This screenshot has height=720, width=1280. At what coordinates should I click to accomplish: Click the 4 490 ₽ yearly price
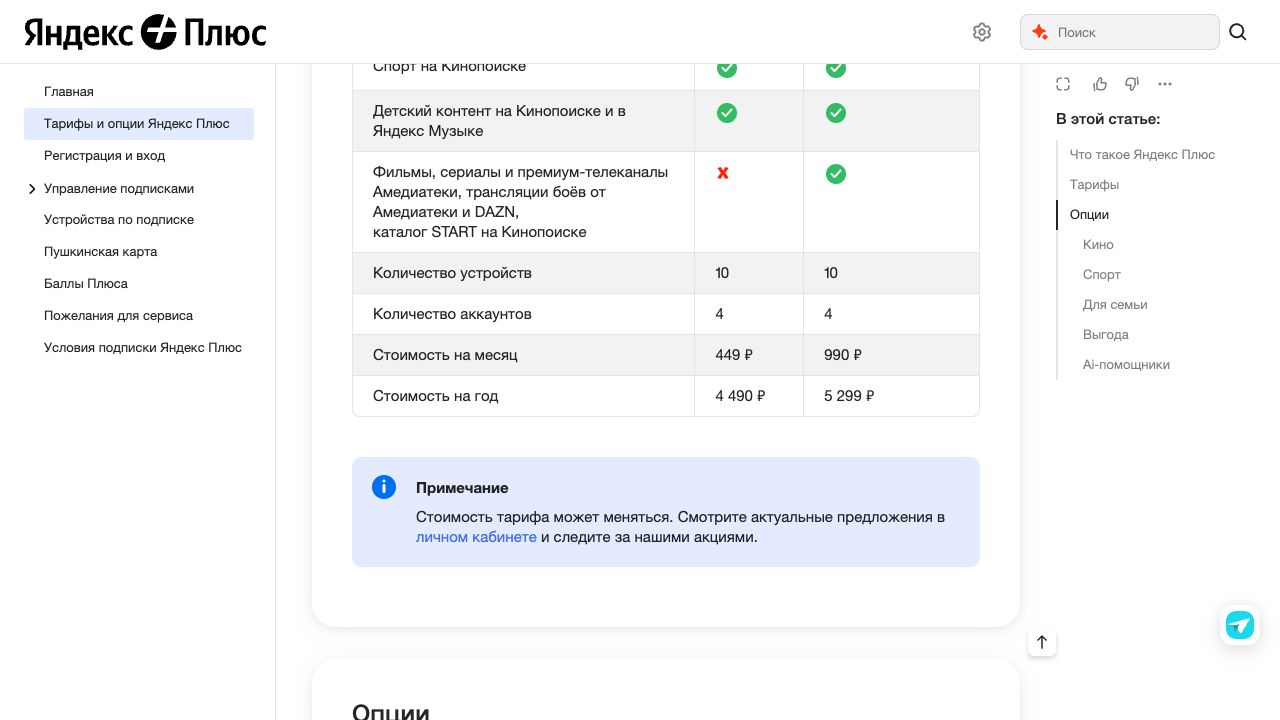click(x=741, y=396)
